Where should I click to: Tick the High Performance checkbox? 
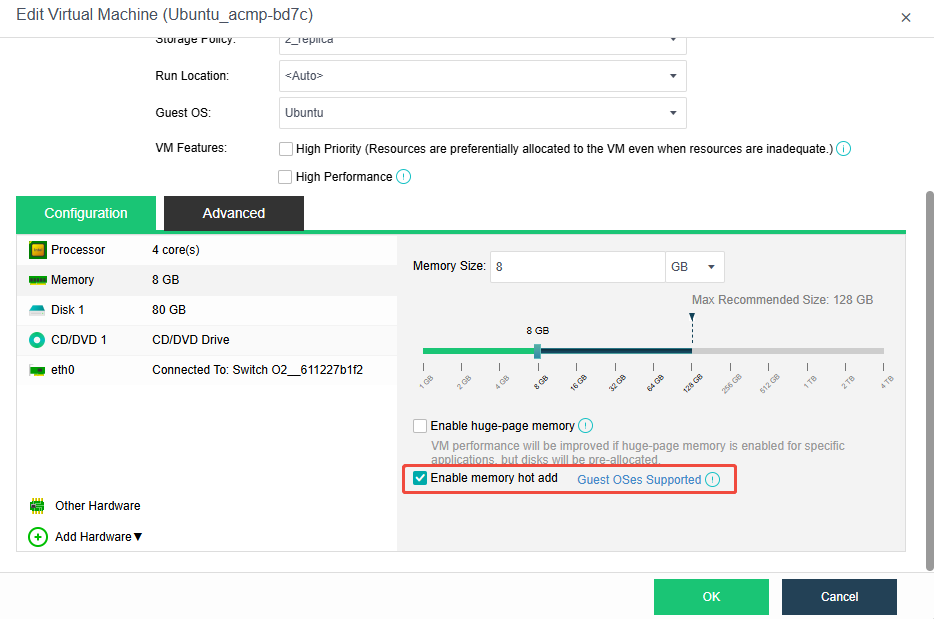coord(286,177)
